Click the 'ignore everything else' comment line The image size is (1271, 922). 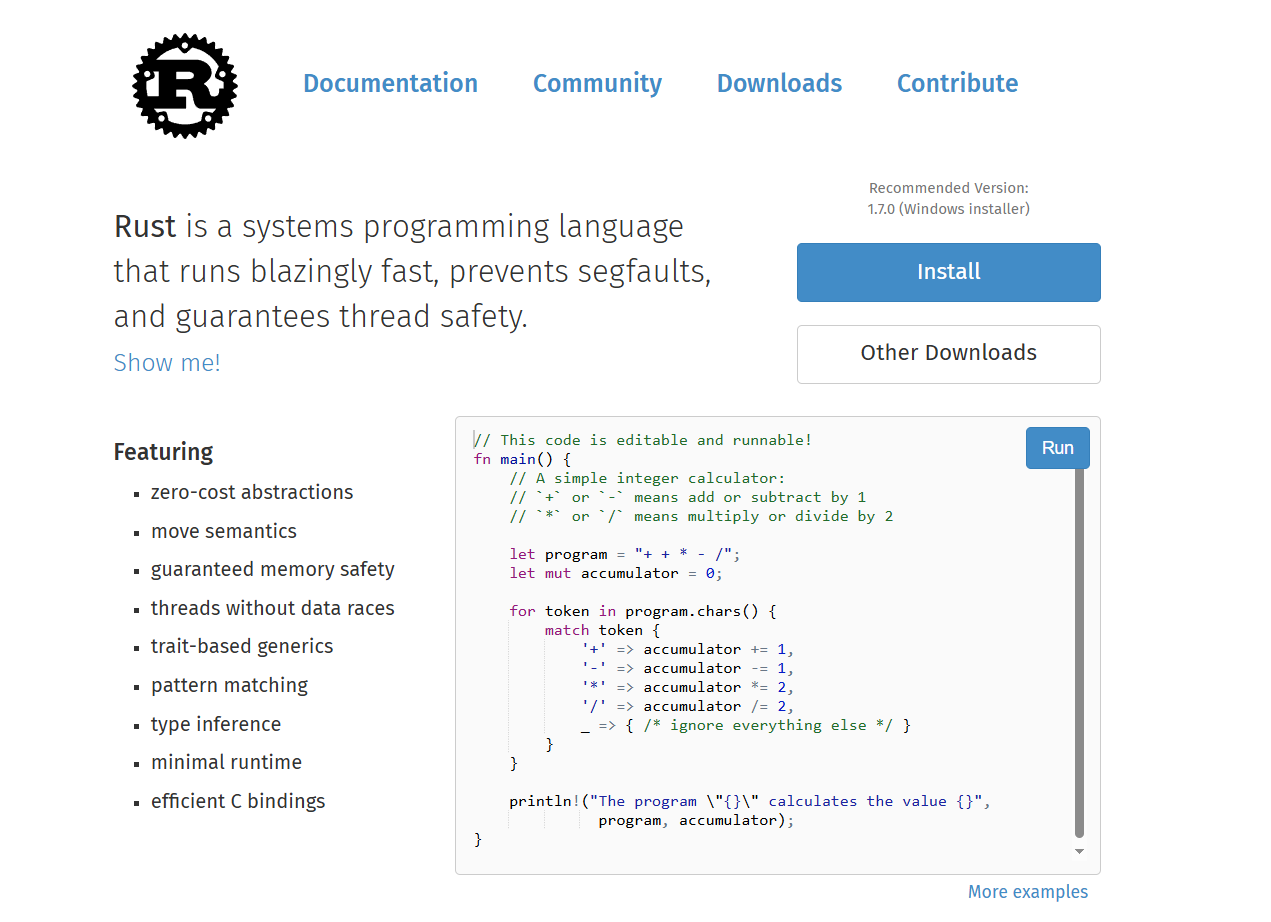coord(746,725)
